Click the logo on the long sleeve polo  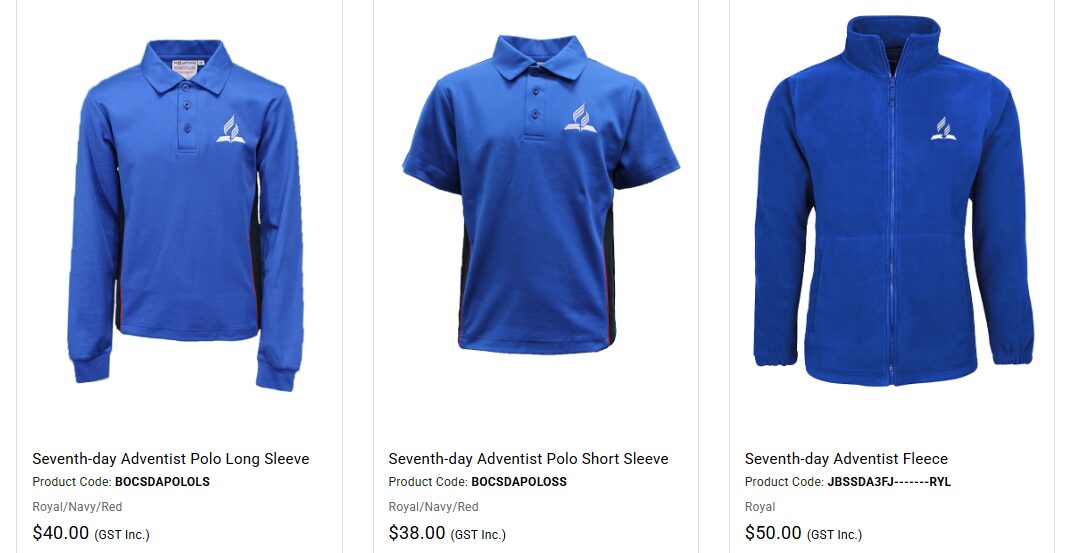pos(231,129)
